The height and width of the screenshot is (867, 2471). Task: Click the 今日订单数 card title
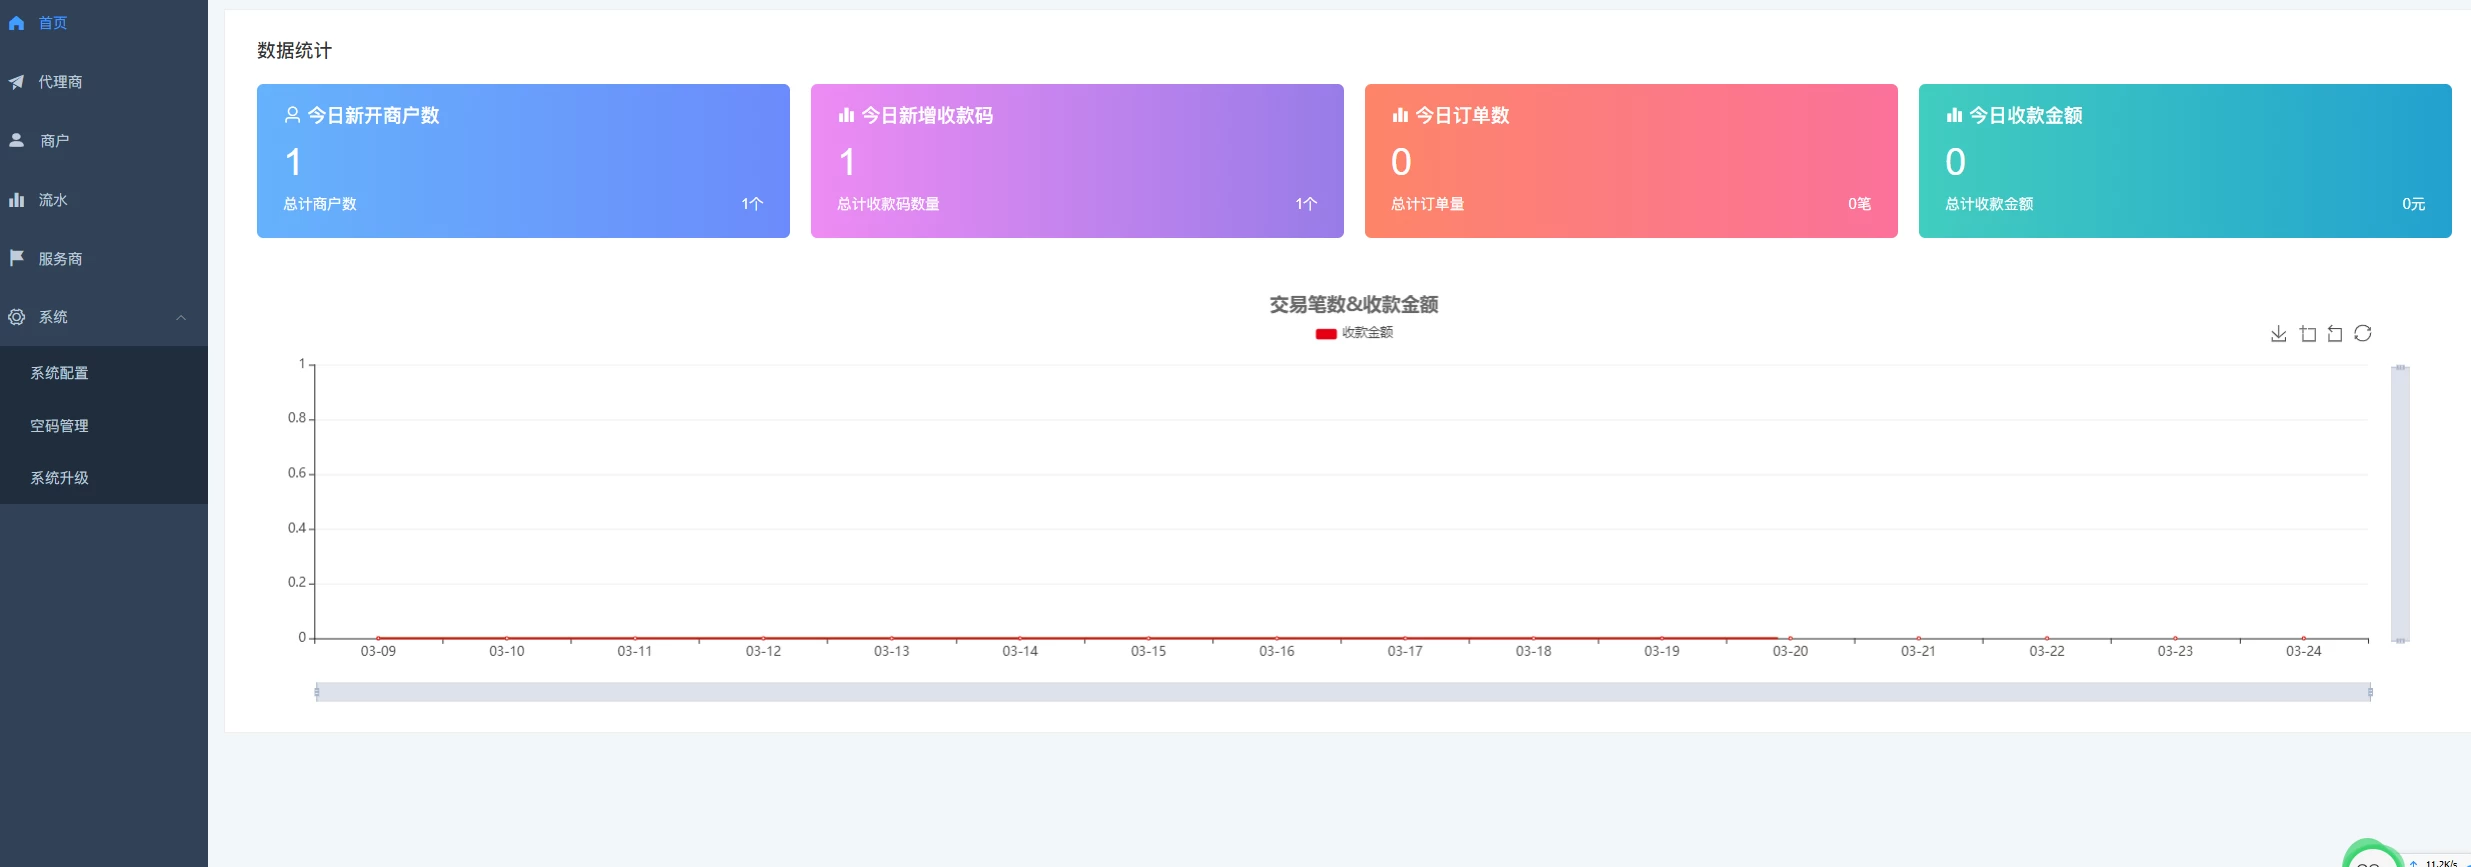tap(1462, 116)
